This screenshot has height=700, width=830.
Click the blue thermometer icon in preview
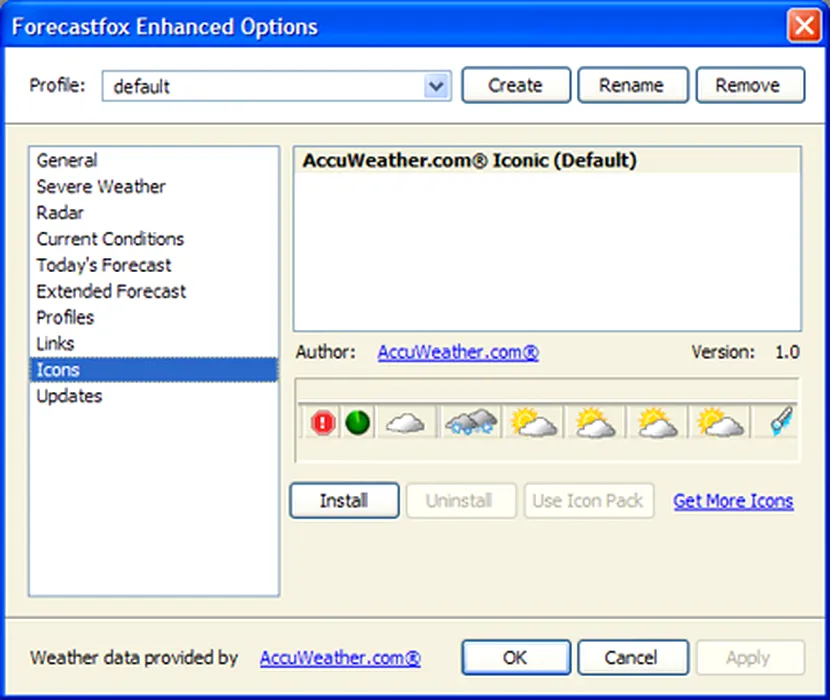click(x=782, y=421)
